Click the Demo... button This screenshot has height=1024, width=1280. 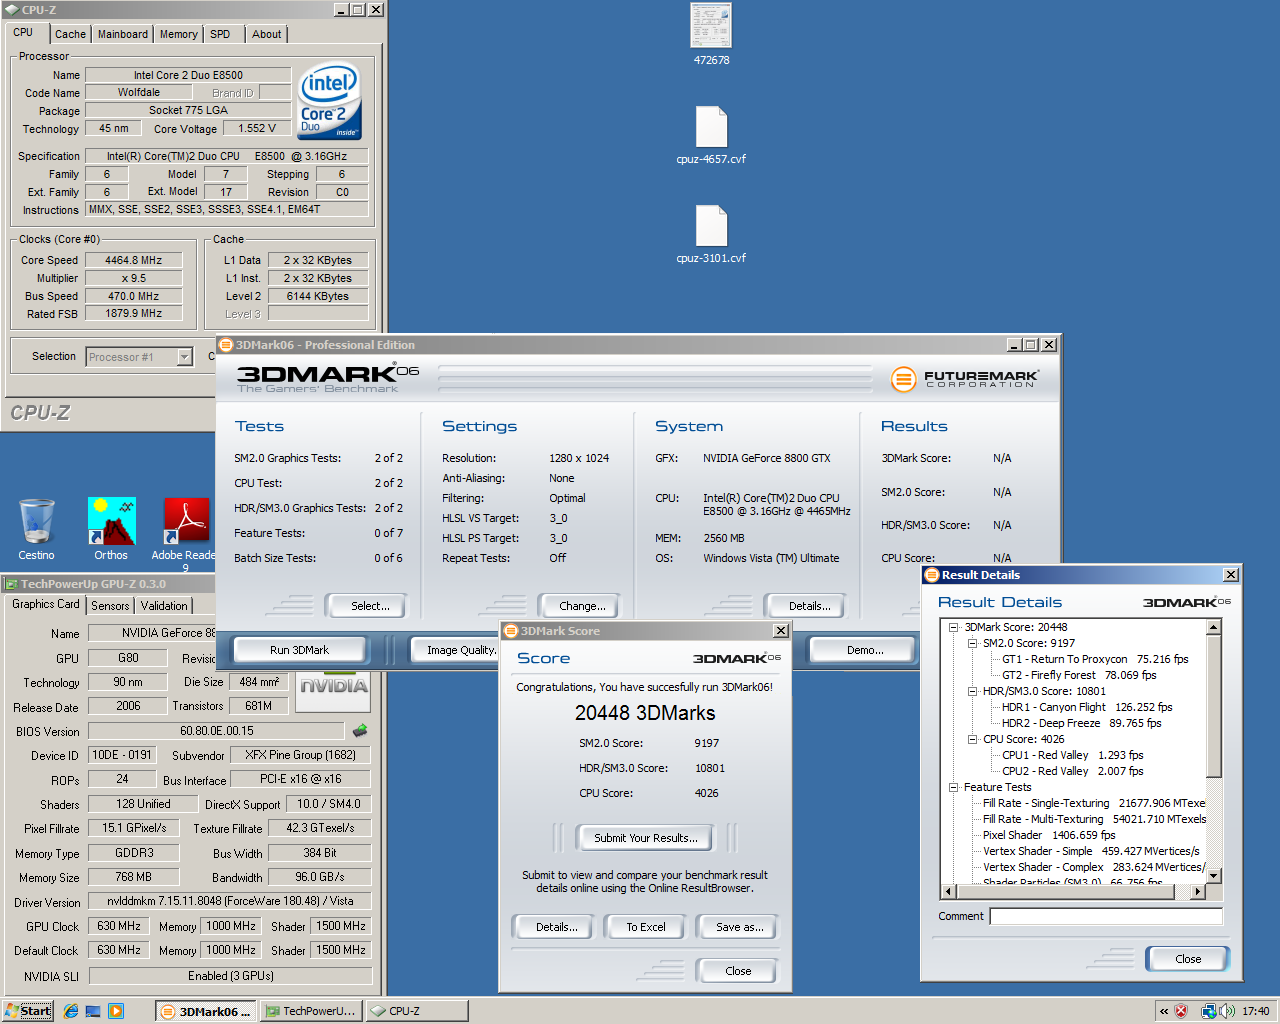click(863, 650)
